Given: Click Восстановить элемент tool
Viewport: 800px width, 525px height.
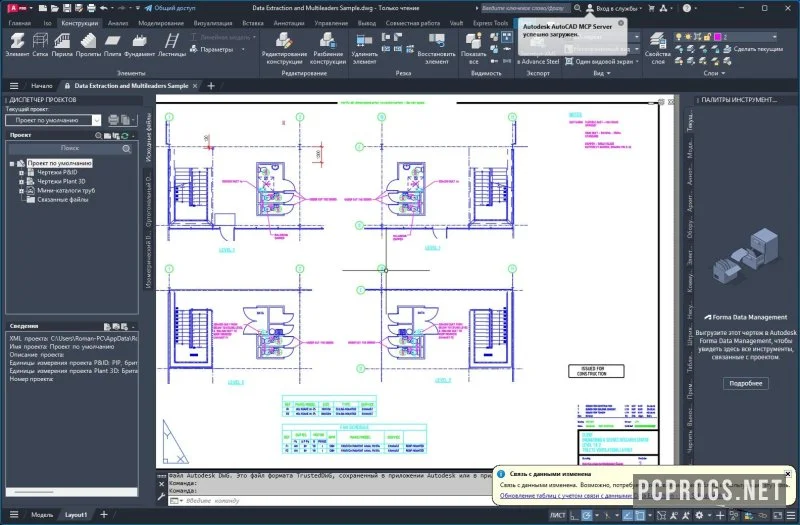Looking at the screenshot, I should [x=436, y=48].
